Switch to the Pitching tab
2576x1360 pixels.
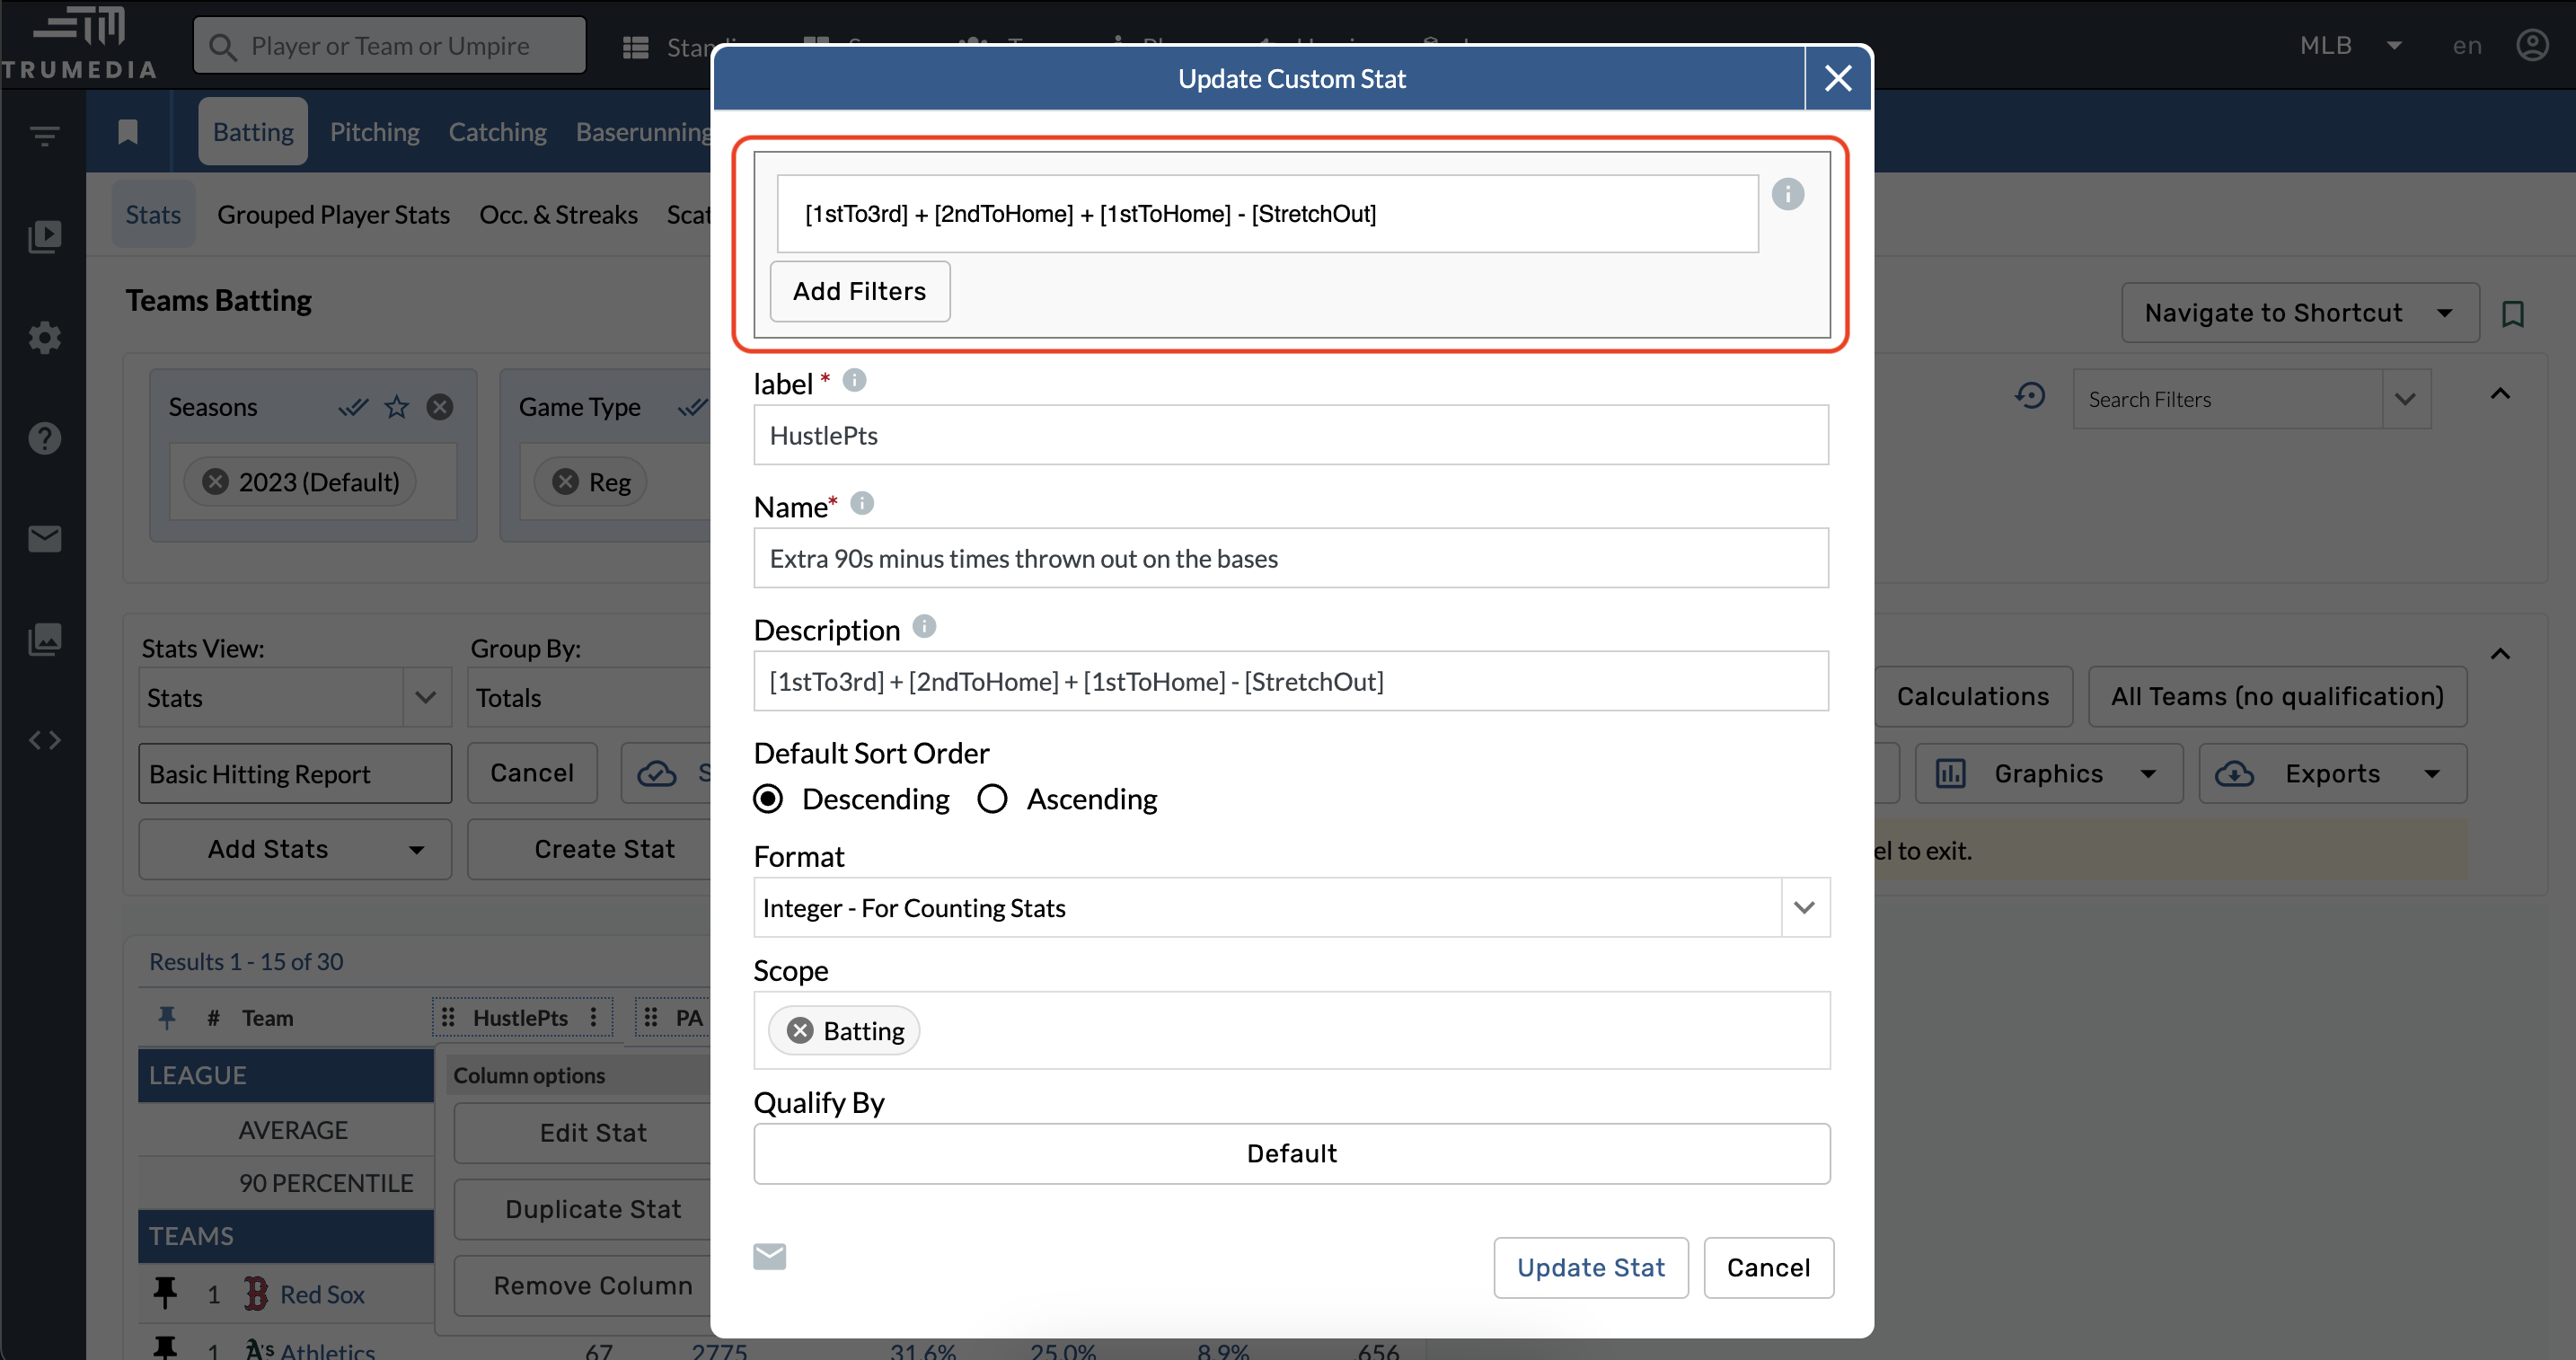click(x=374, y=132)
